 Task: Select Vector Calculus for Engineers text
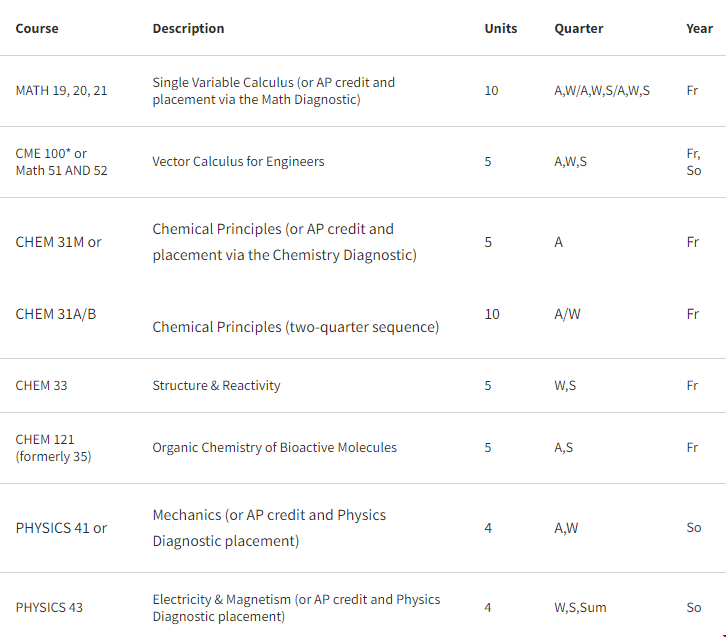[x=238, y=162]
